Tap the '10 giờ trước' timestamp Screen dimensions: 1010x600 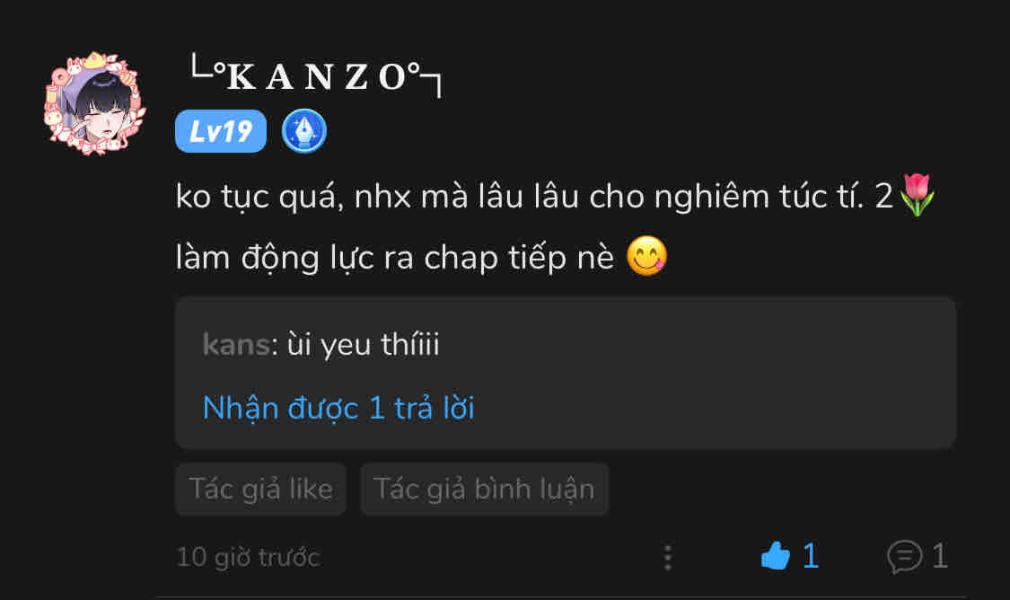click(x=248, y=557)
